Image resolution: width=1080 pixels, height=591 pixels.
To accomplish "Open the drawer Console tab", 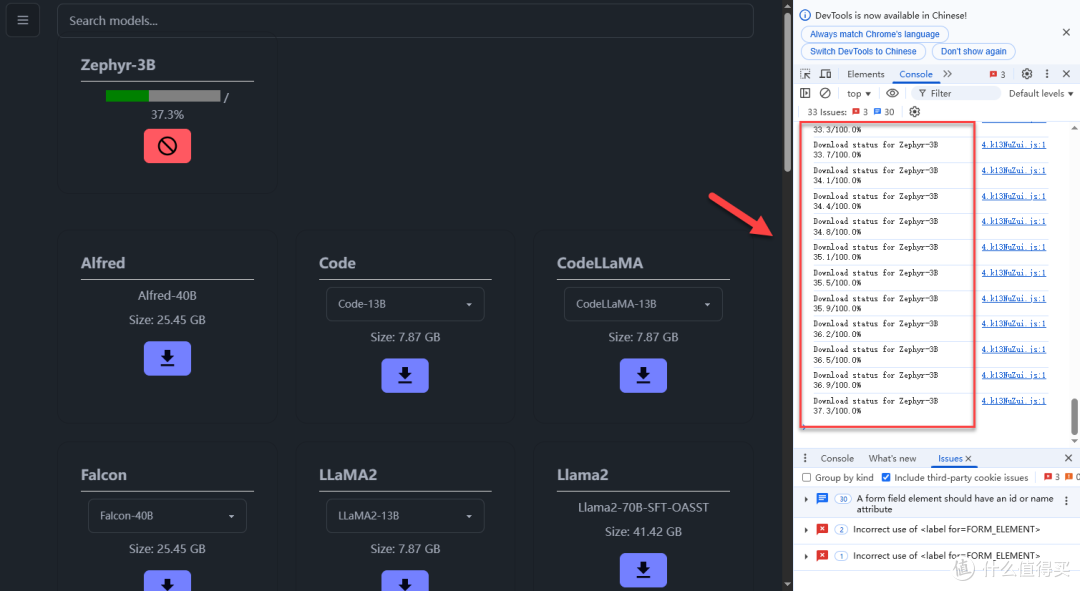I will (837, 458).
